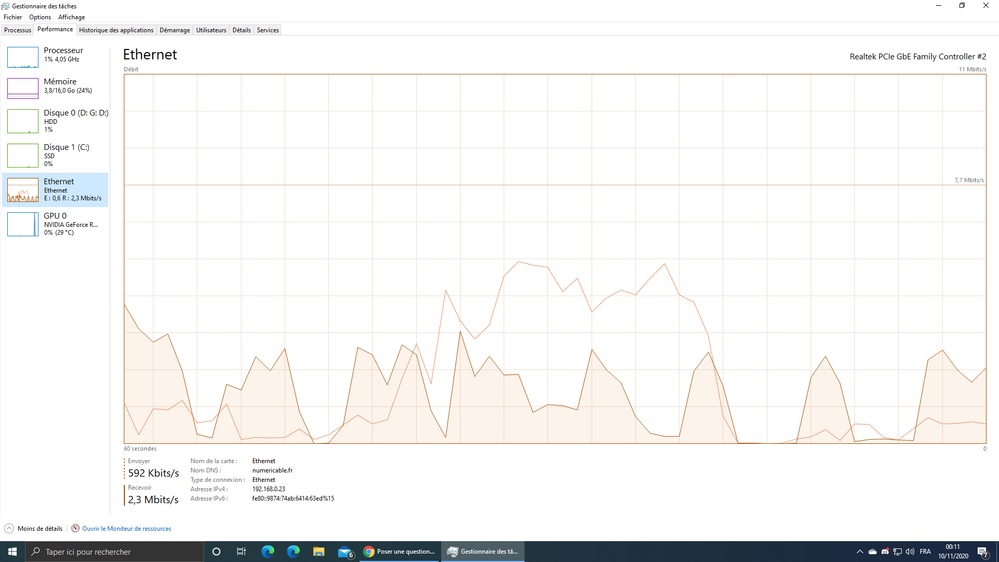999x562 pixels.
Task: Switch to the Processus tab
Action: [17, 30]
